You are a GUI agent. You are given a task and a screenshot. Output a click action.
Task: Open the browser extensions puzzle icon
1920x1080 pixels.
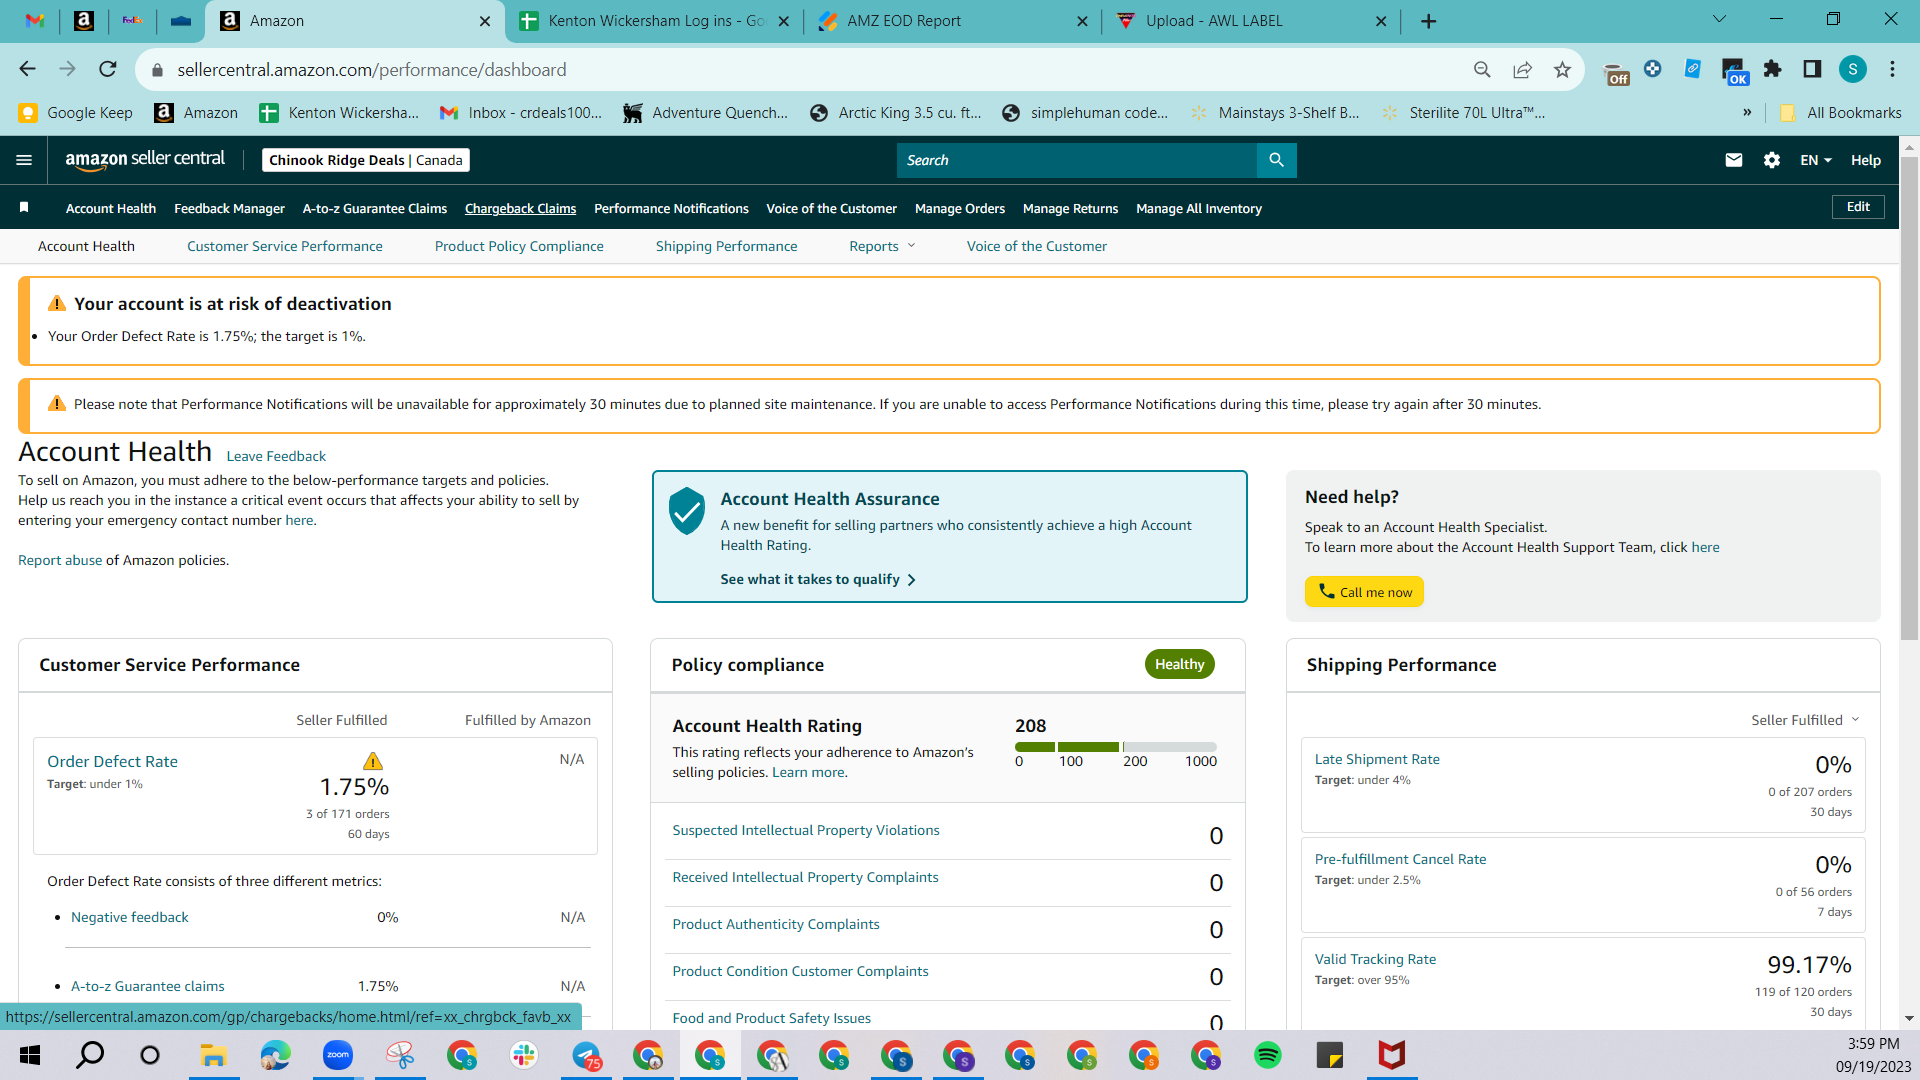pyautogui.click(x=1773, y=69)
